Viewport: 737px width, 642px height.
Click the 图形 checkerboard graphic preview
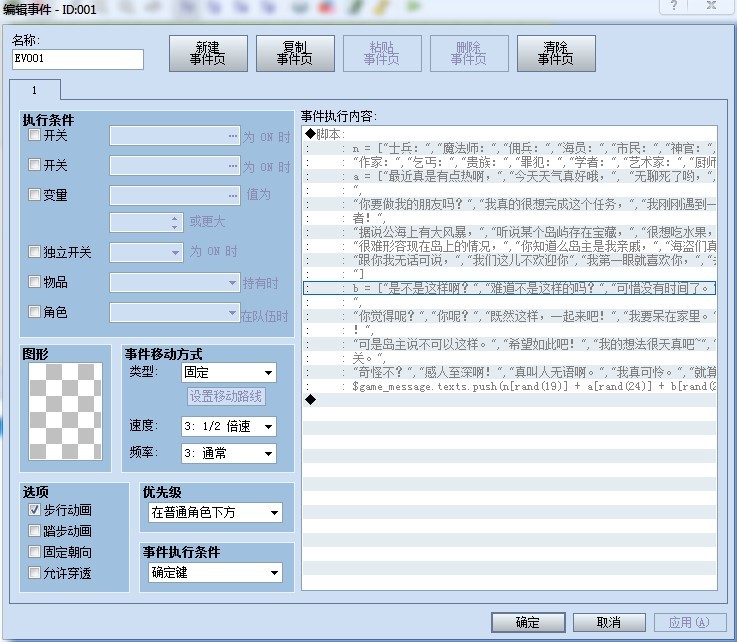(x=65, y=411)
